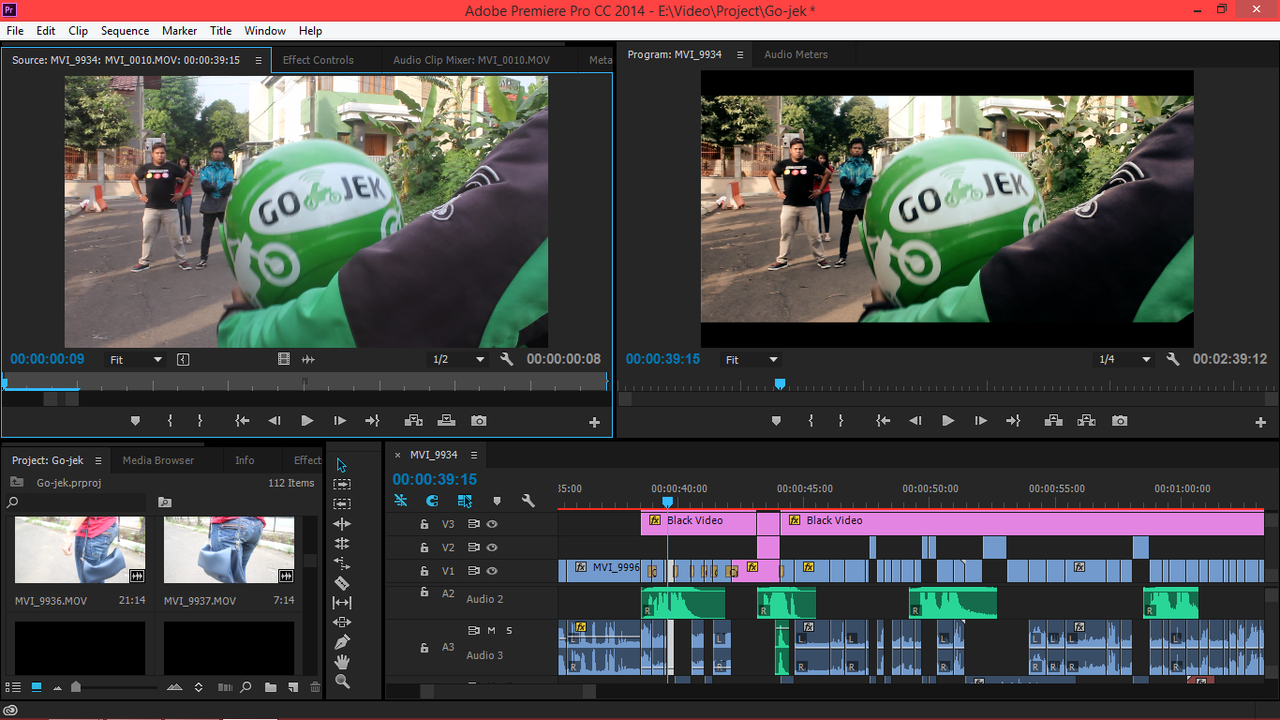The width and height of the screenshot is (1280, 720).
Task: Open Source monitor Fit zoom dropdown
Action: (x=136, y=360)
